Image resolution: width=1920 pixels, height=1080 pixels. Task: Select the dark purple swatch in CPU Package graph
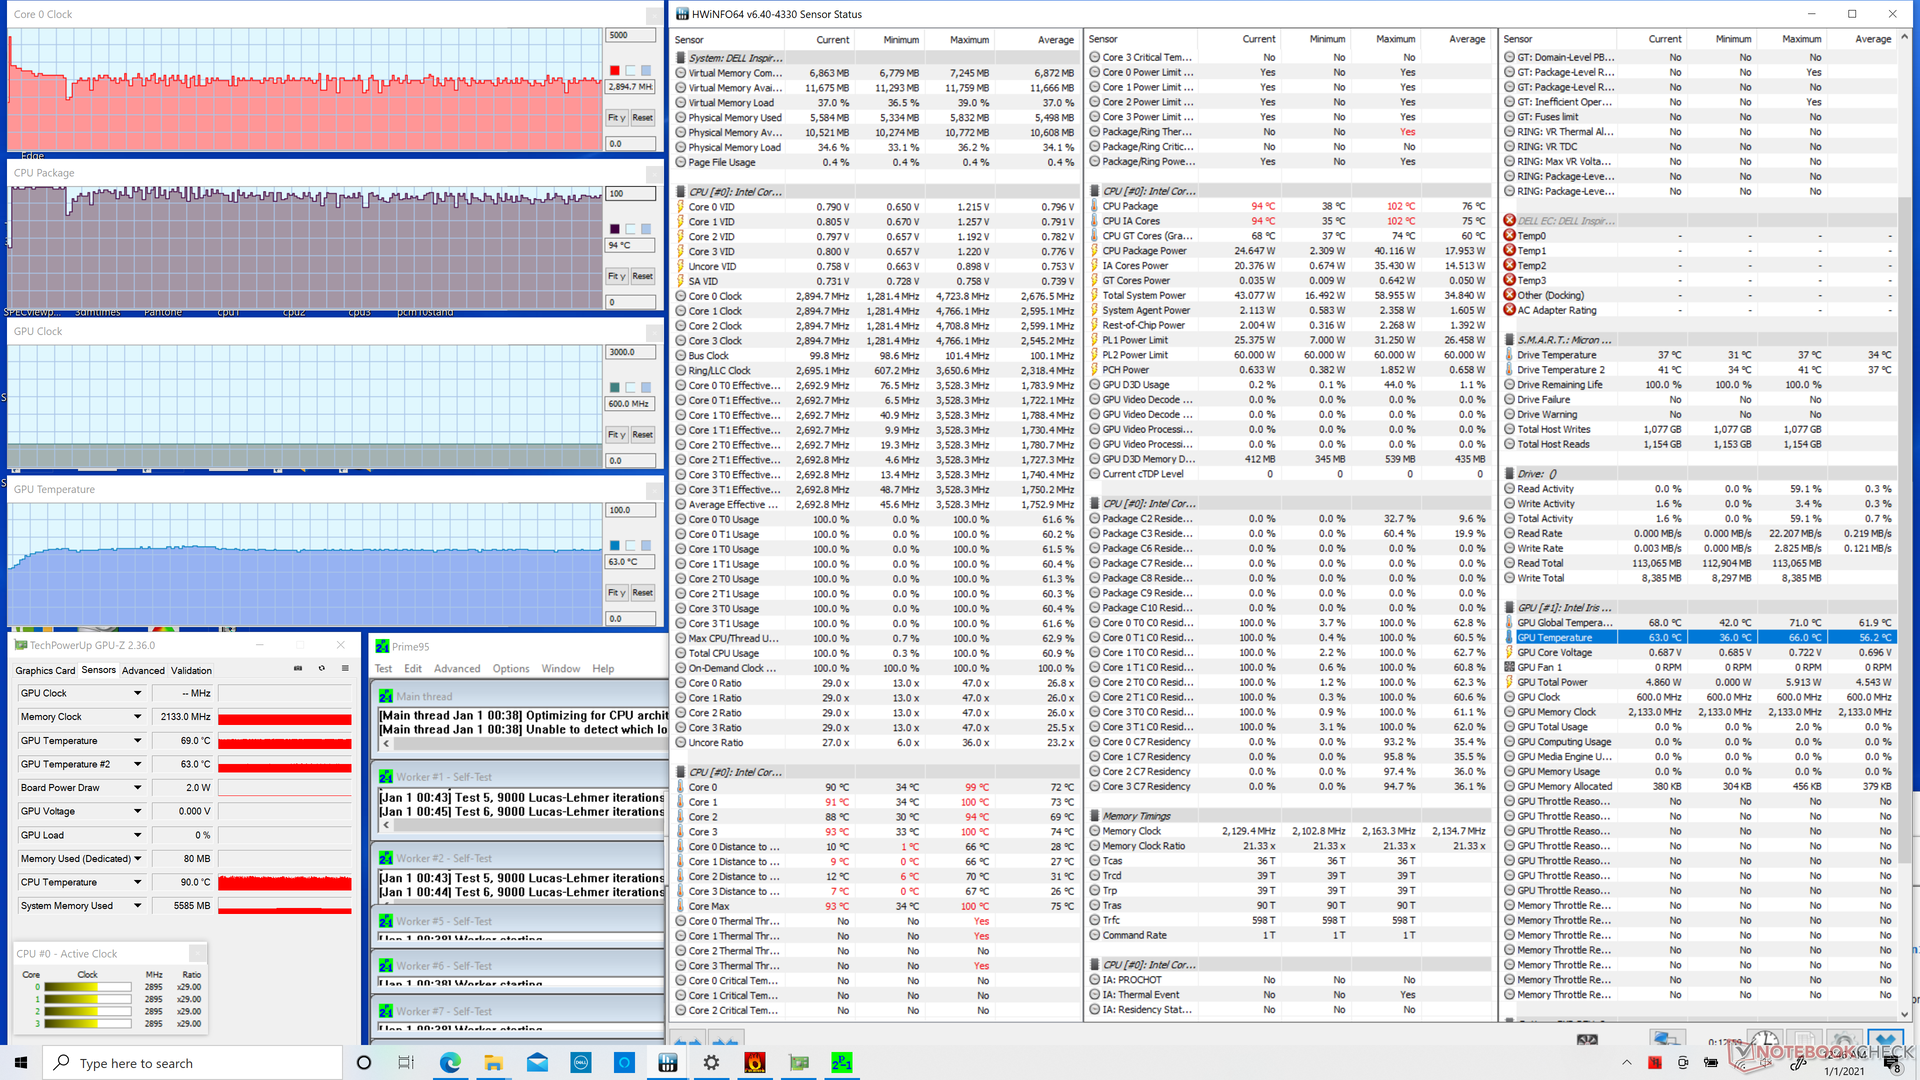(x=614, y=229)
